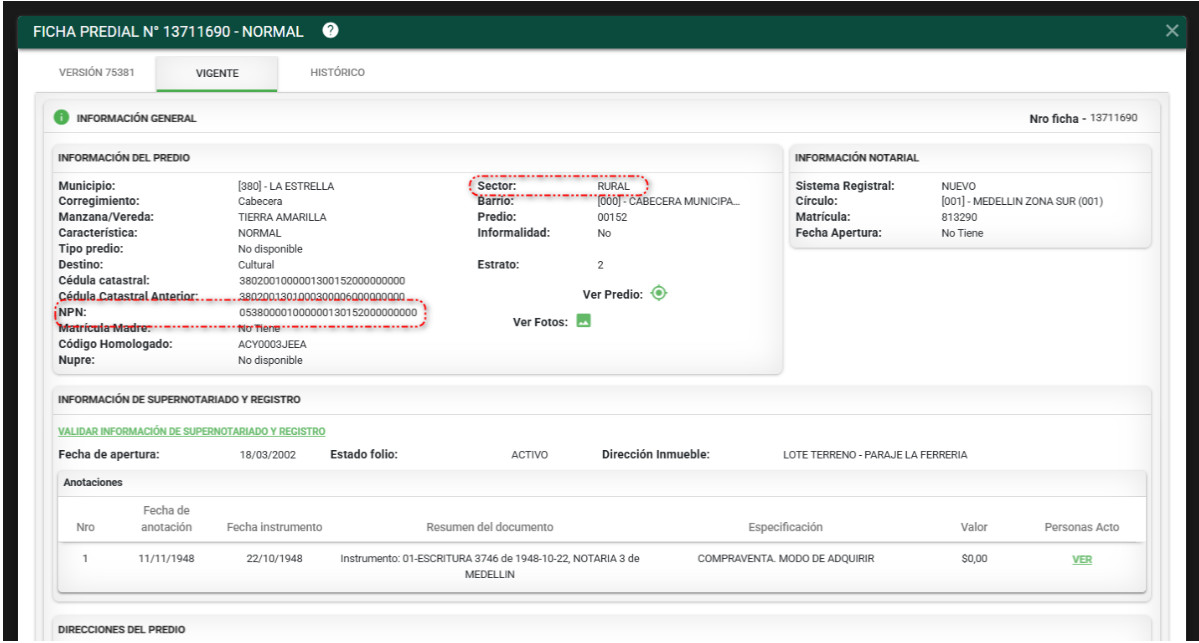Screen dimensions: 1199x643
Task: Click the Resumen del documento column header
Action: [x=489, y=527]
